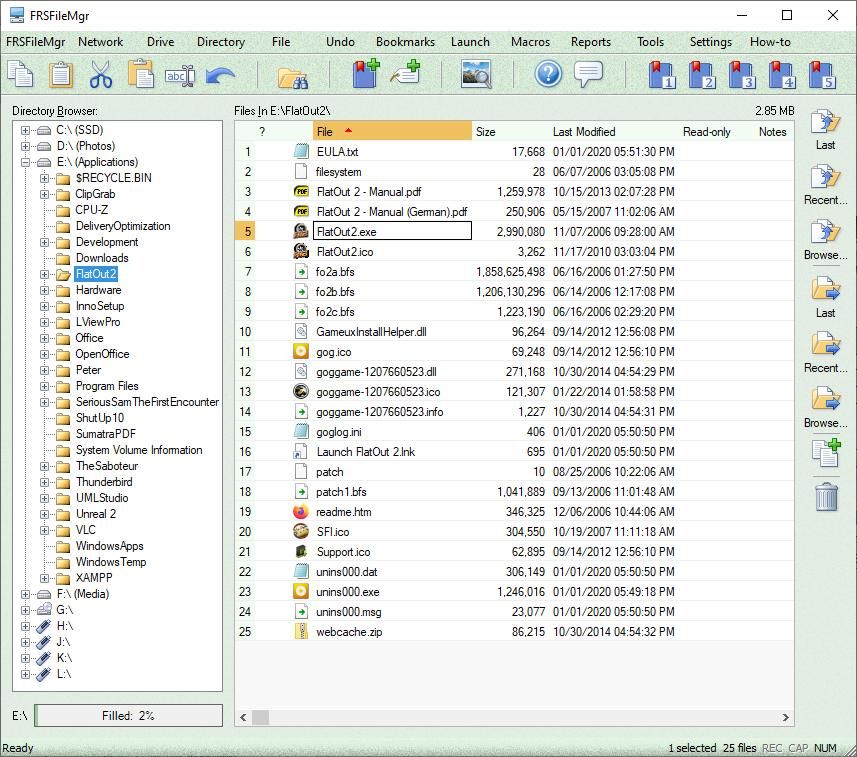Click the paste clipboard icon
This screenshot has width=857, height=757.
coord(61,75)
